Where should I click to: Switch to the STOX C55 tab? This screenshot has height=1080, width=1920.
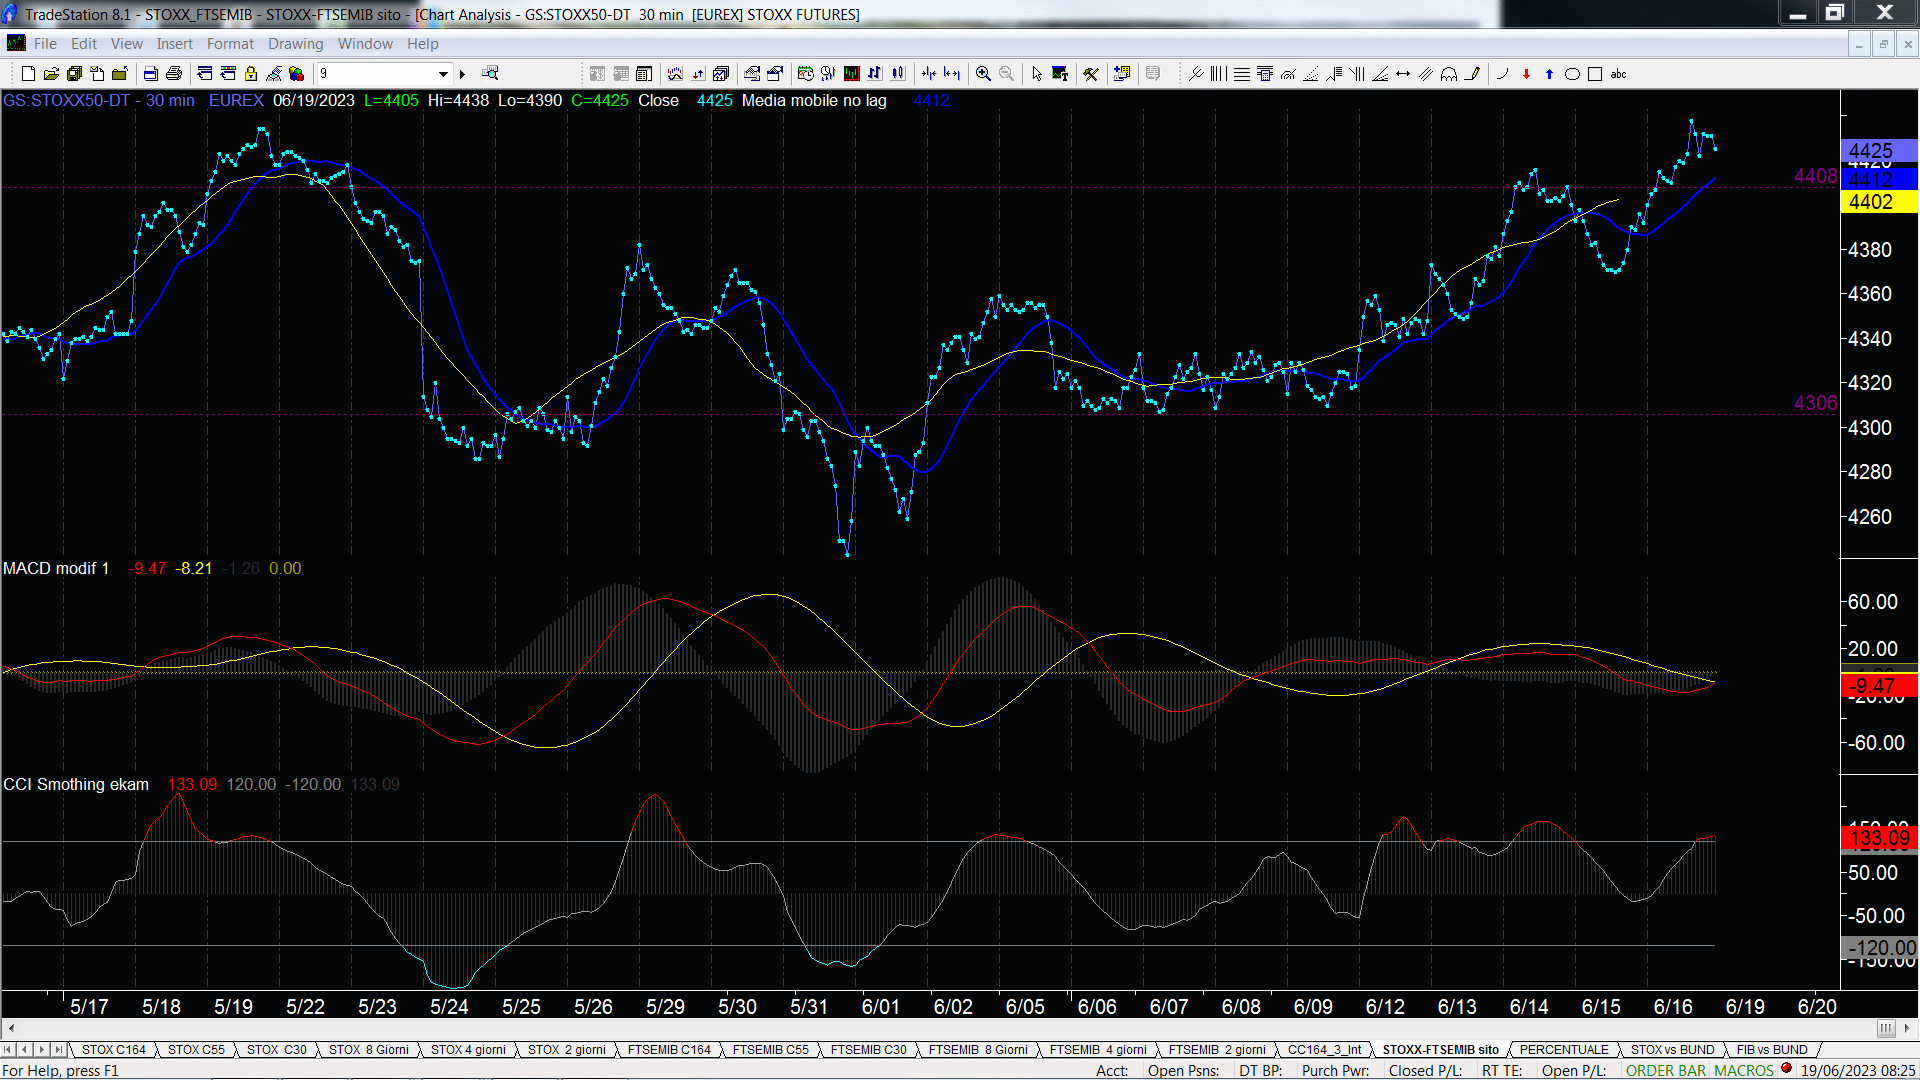(x=196, y=1050)
